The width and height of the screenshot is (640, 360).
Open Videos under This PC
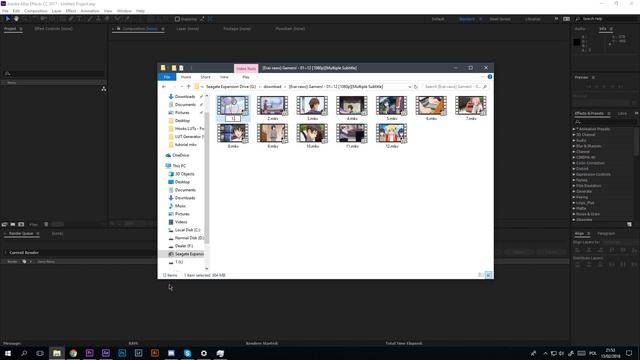pyautogui.click(x=178, y=222)
